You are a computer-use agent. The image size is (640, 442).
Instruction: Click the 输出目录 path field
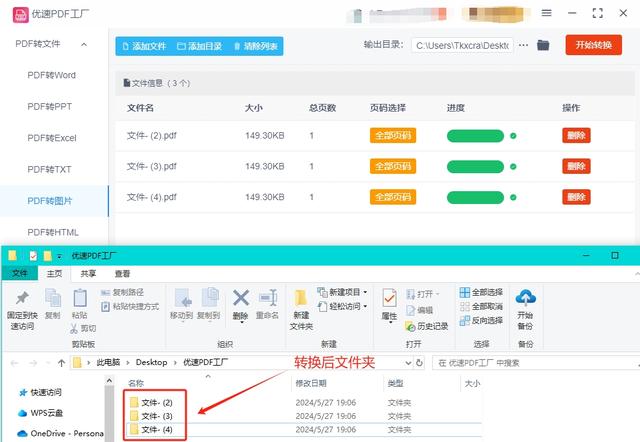pos(462,45)
